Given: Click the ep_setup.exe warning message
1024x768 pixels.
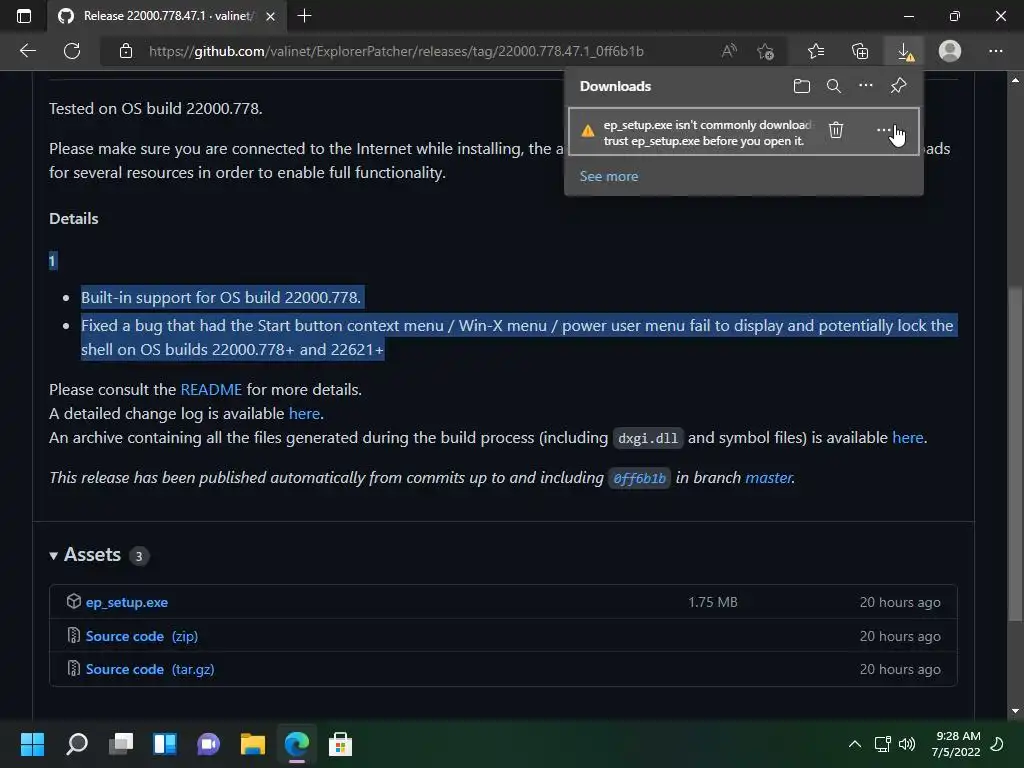Looking at the screenshot, I should [x=707, y=133].
